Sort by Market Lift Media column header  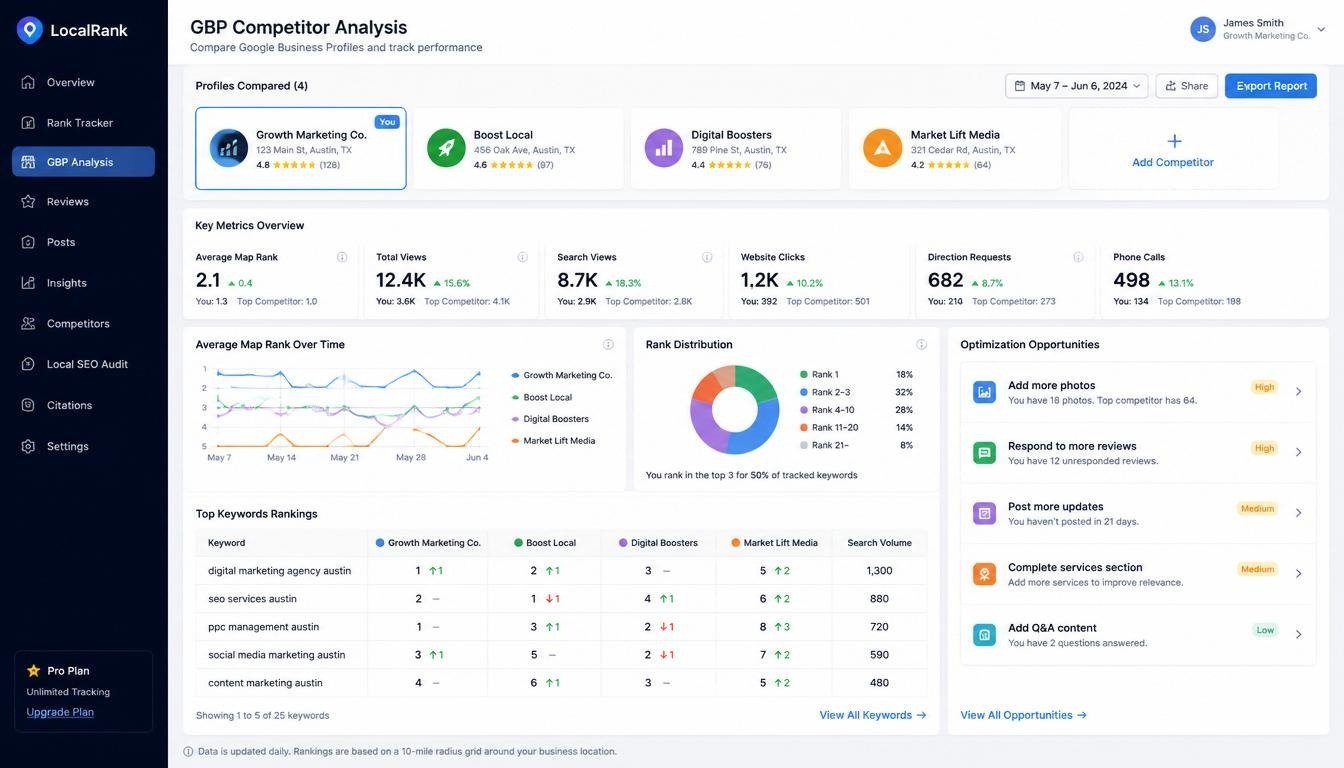pyautogui.click(x=774, y=543)
